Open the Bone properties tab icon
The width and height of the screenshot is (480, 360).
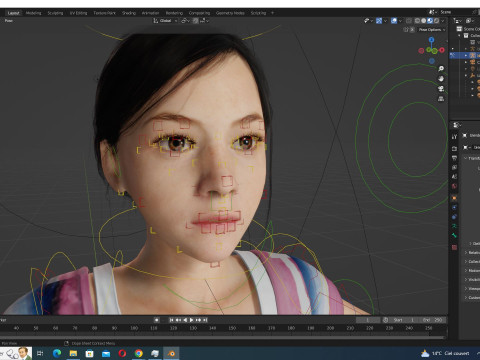pos(454,235)
